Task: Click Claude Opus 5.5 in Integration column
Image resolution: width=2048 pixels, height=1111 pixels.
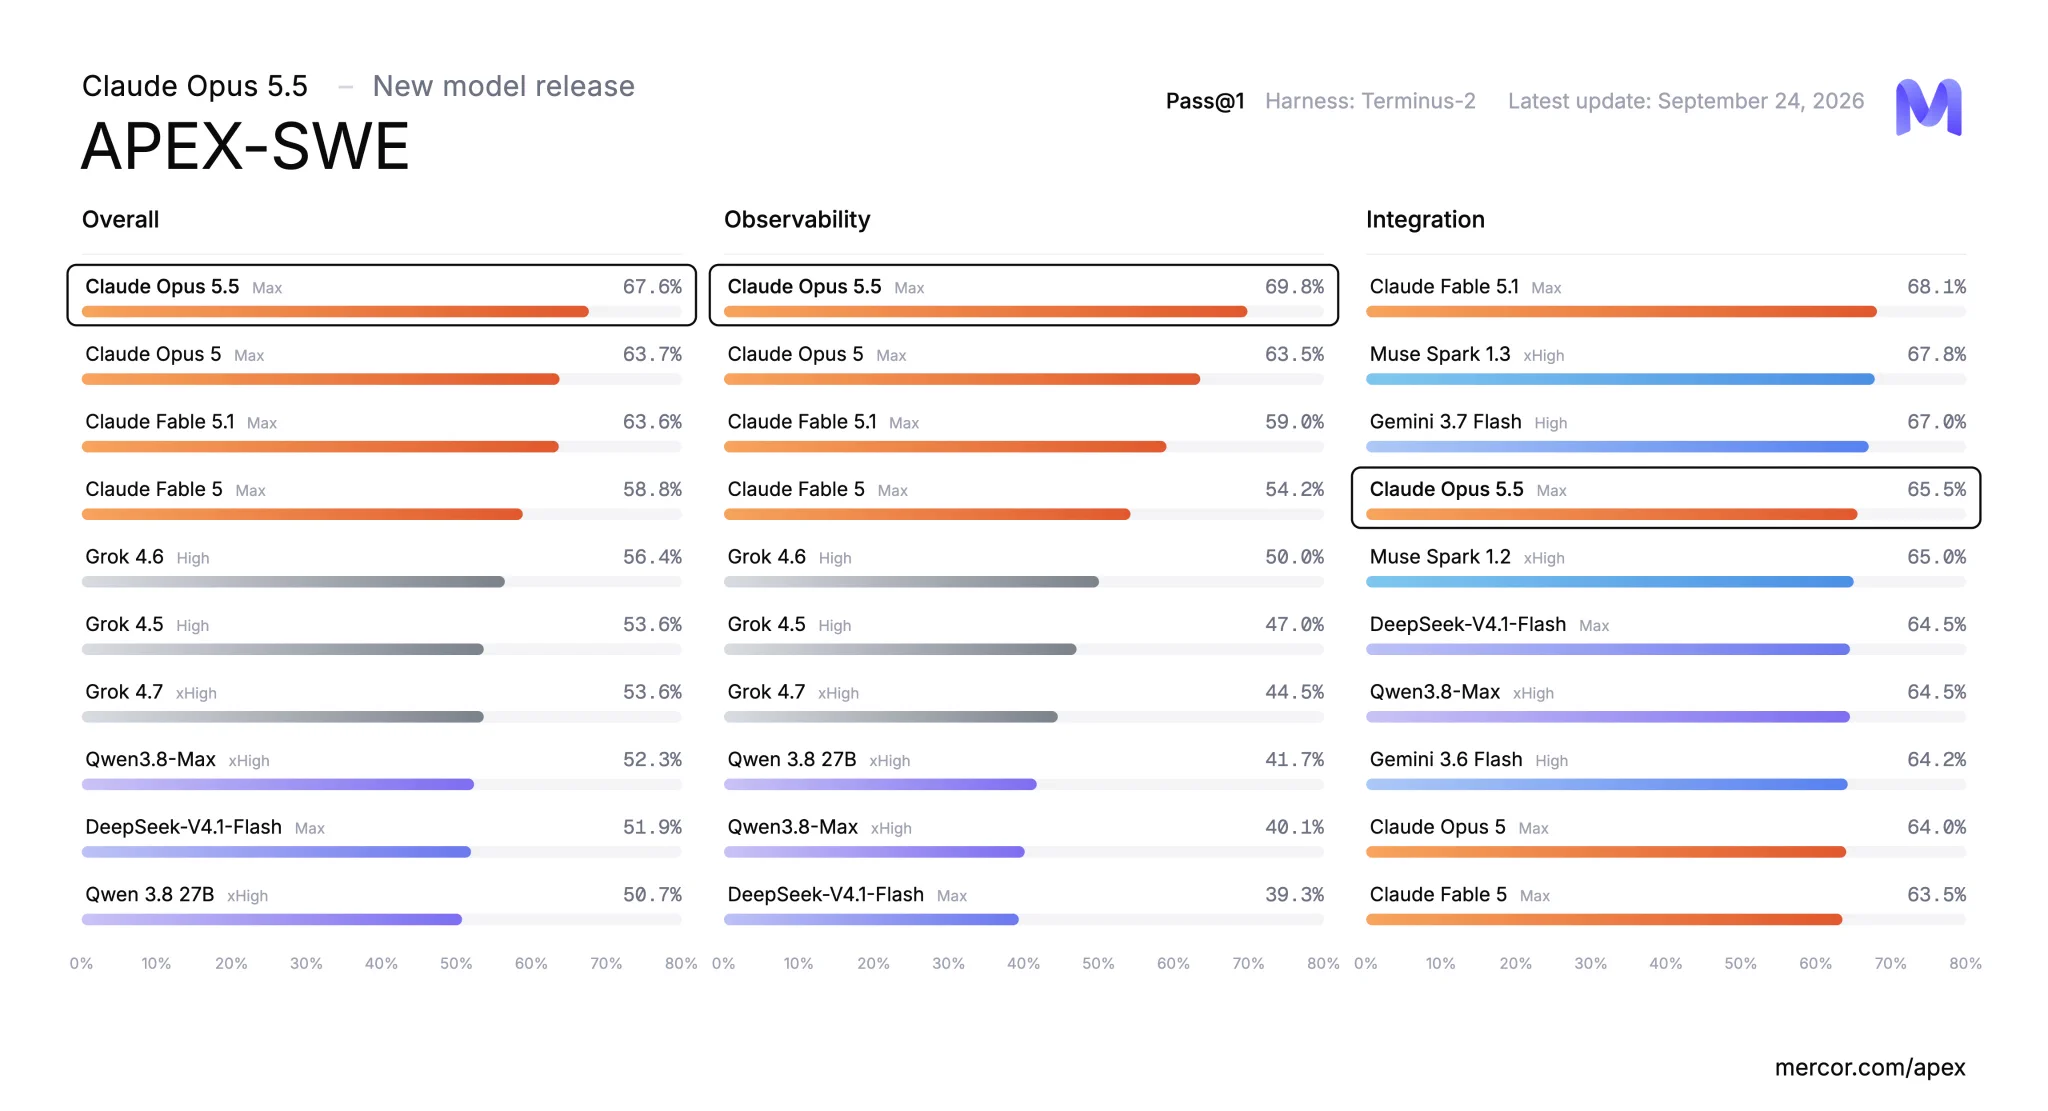Action: point(1446,489)
